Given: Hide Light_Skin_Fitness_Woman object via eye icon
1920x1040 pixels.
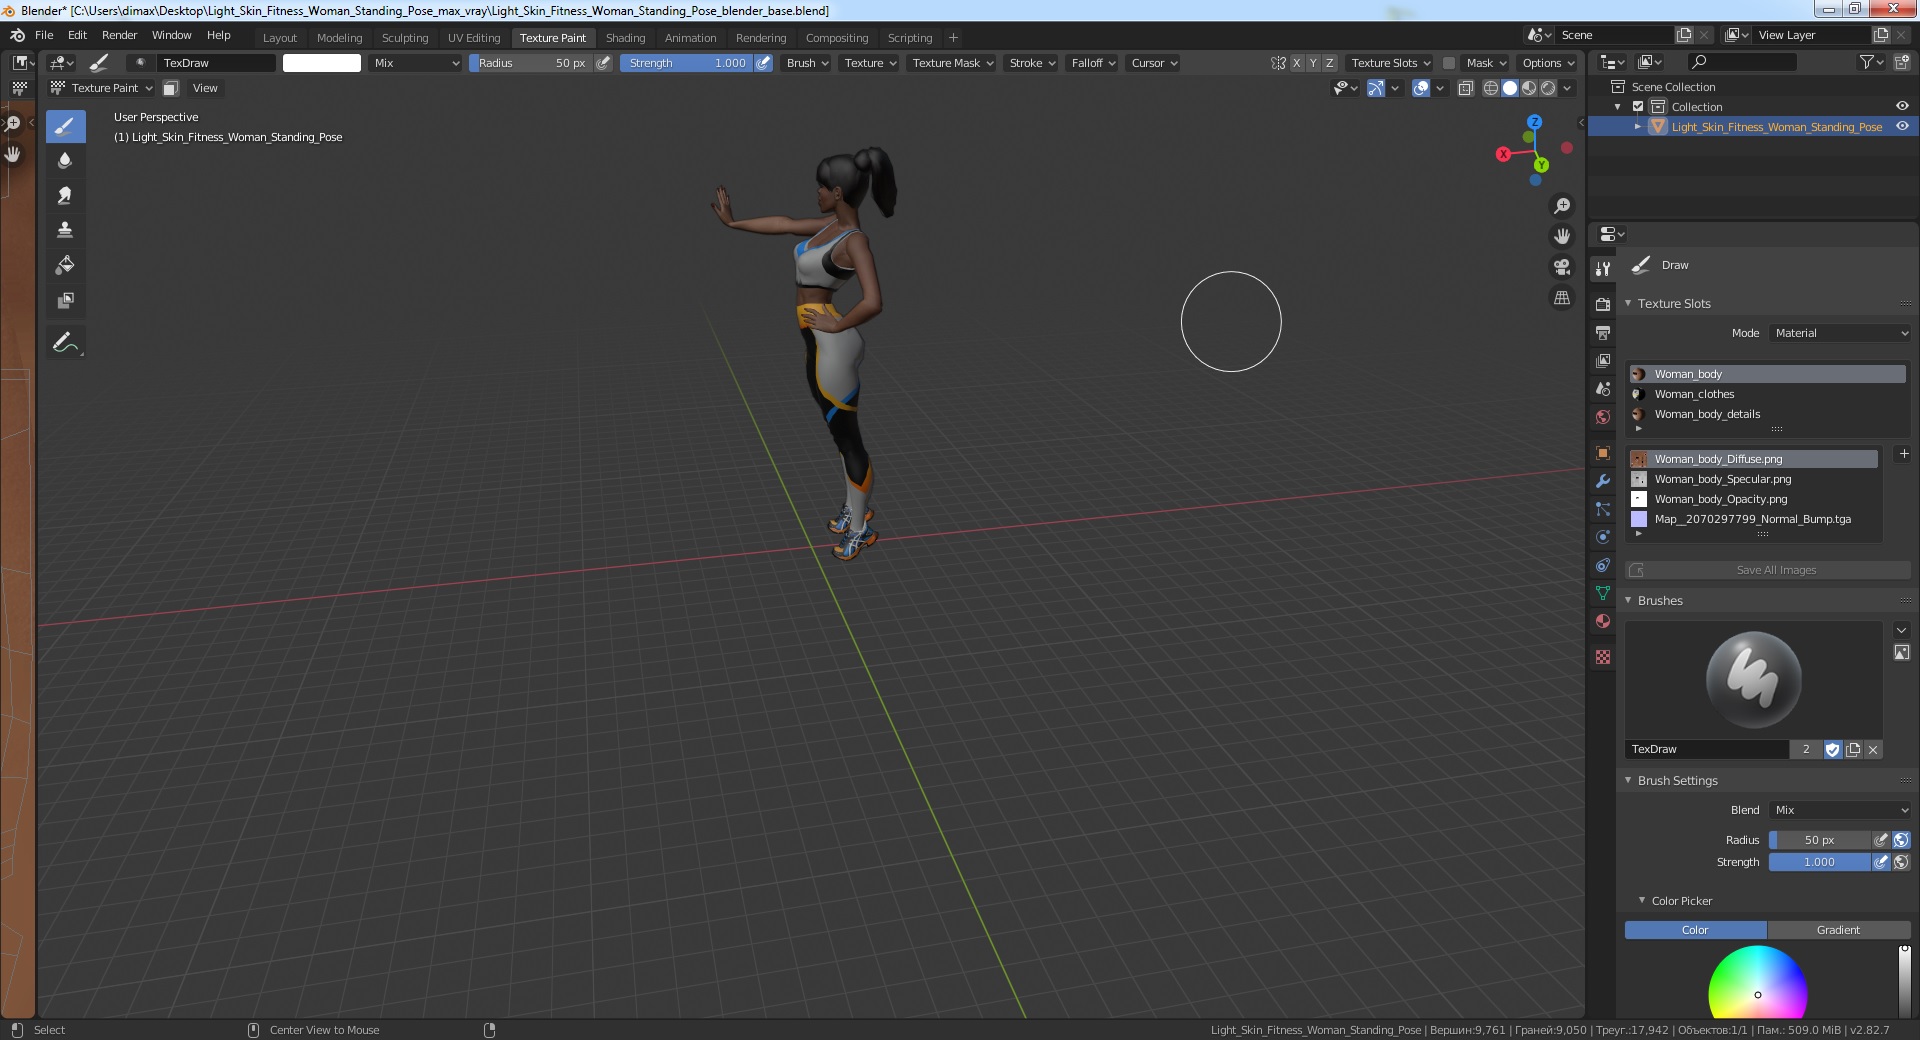Looking at the screenshot, I should [1902, 127].
